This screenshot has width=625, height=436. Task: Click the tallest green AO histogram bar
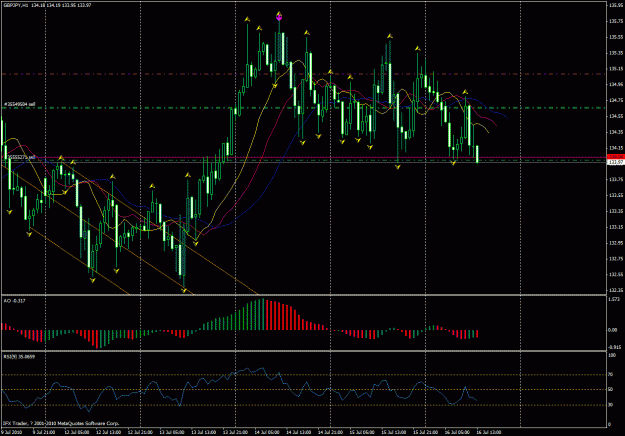pos(263,314)
